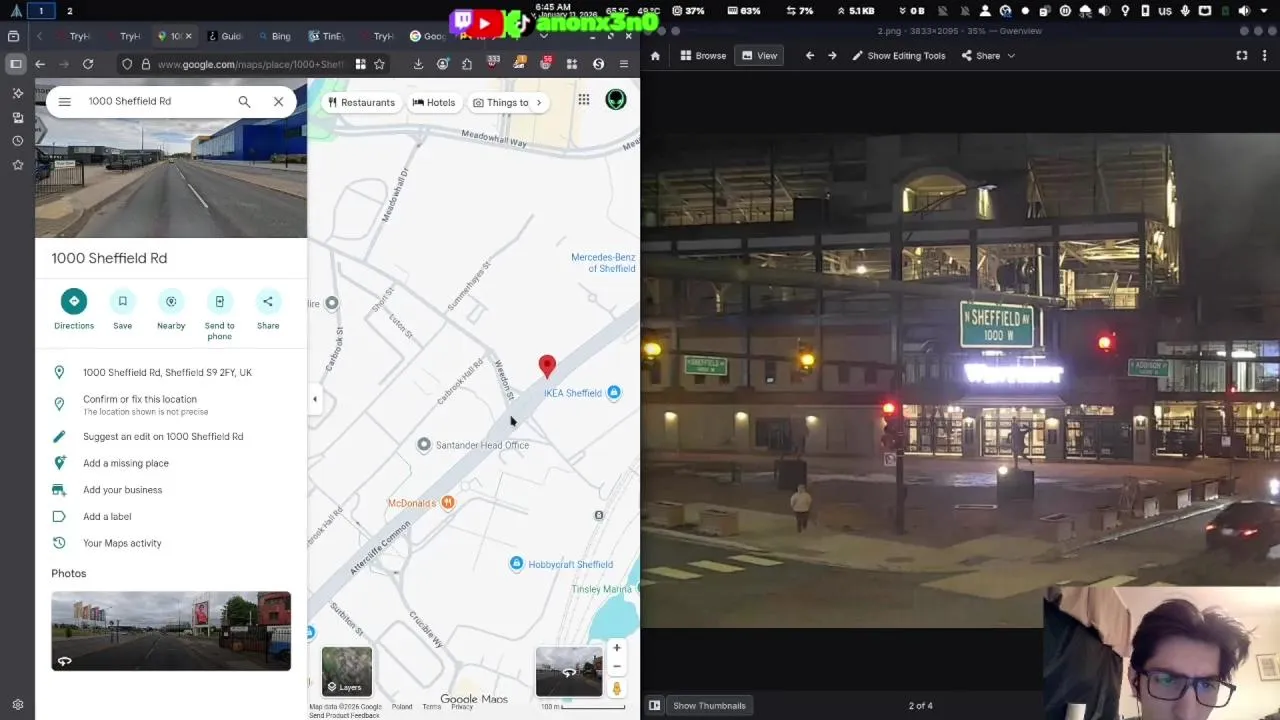Click the browser address bar URL

[250, 64]
